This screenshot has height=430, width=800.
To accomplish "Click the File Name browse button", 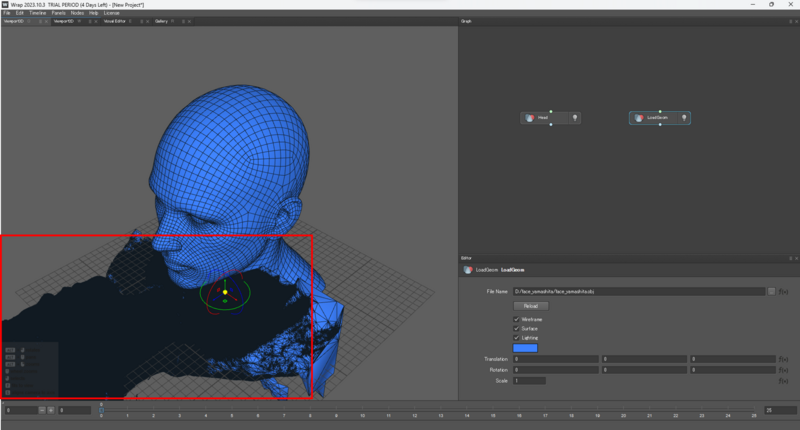I will (771, 291).
